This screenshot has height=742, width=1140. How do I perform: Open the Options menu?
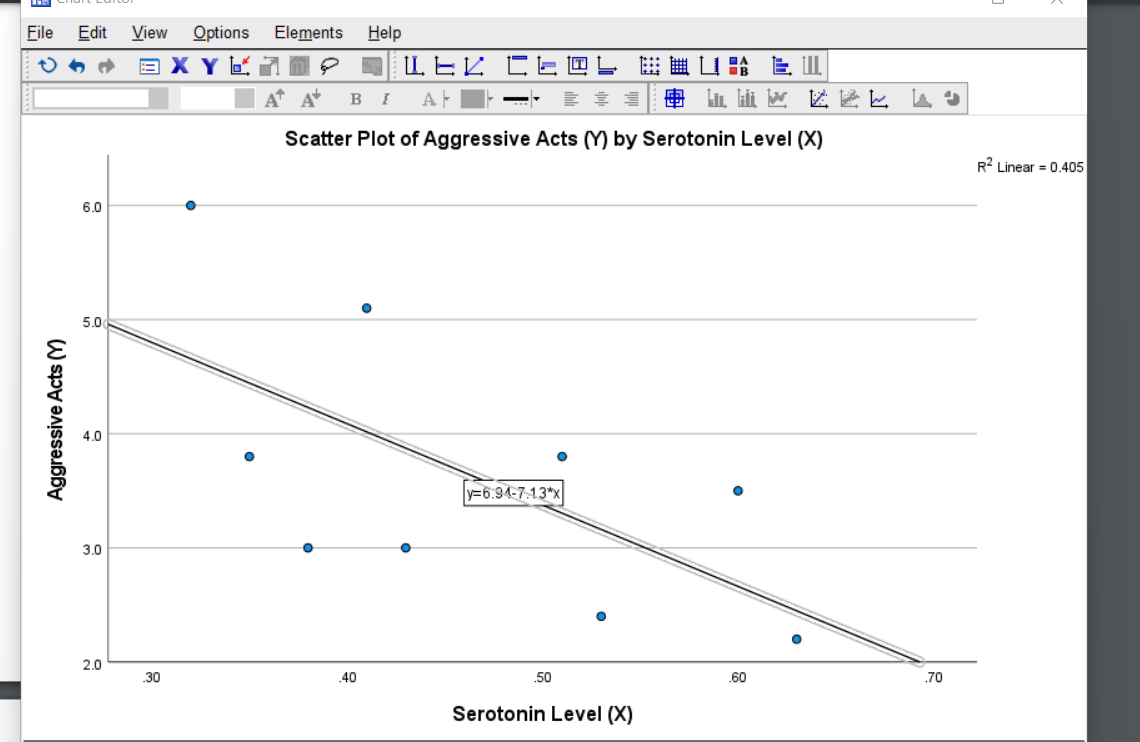pyautogui.click(x=221, y=33)
